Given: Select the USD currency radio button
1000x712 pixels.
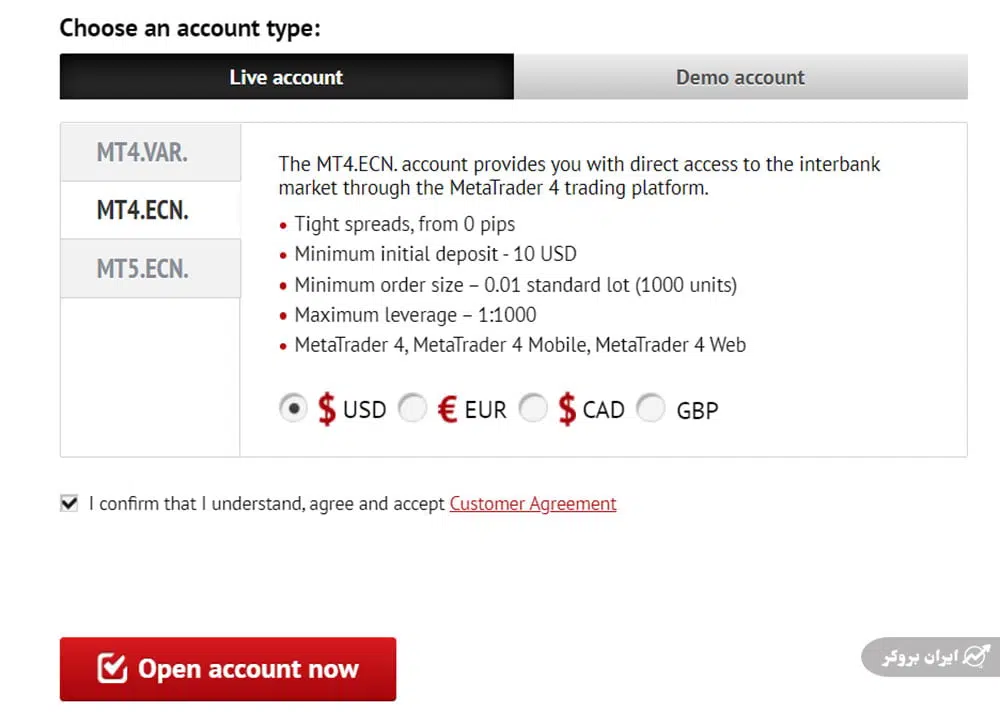Looking at the screenshot, I should pos(292,408).
